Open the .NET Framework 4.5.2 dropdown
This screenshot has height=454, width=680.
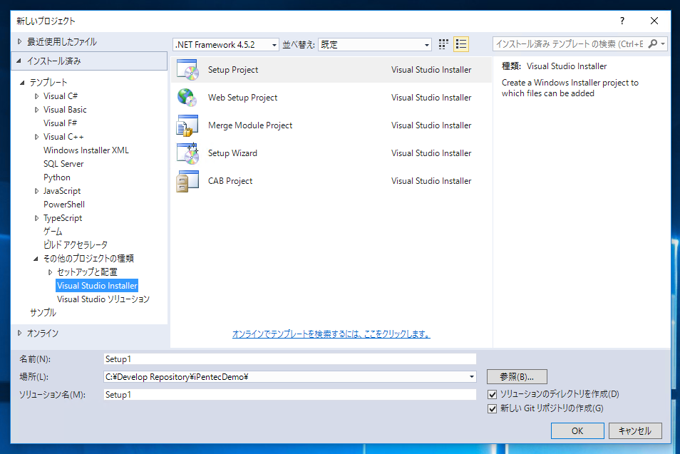point(226,45)
